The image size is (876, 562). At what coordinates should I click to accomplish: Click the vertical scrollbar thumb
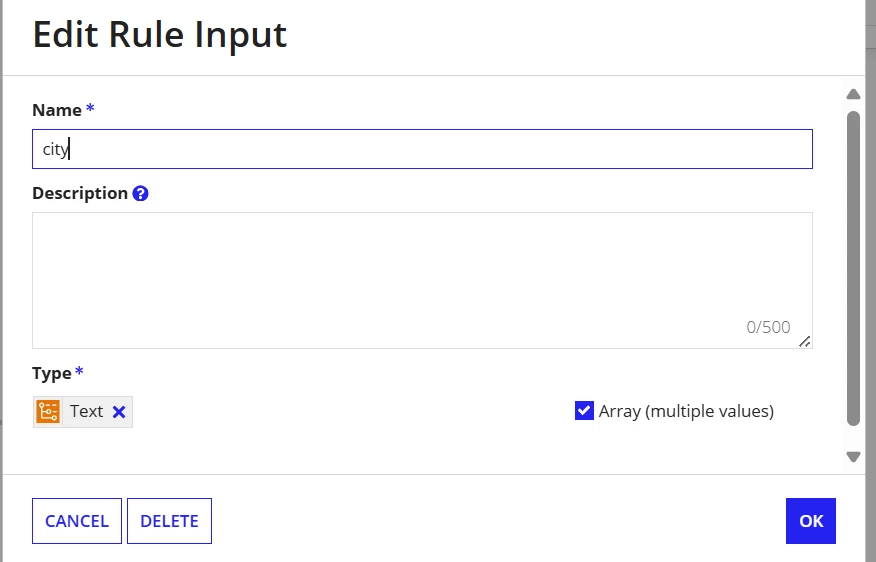853,268
